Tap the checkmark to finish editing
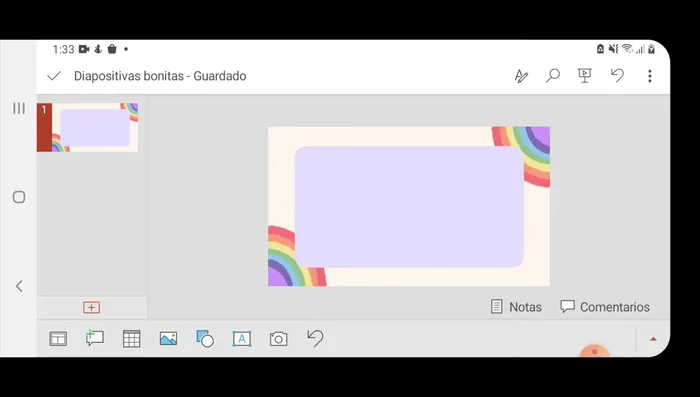700x397 pixels. (x=54, y=76)
